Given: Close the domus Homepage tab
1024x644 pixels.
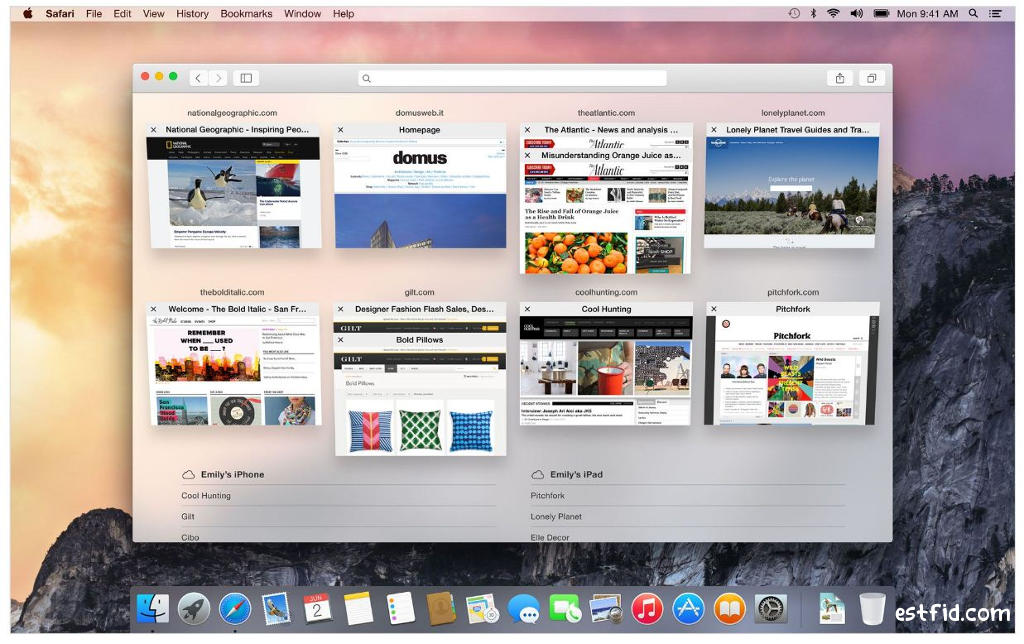Looking at the screenshot, I should [x=340, y=130].
